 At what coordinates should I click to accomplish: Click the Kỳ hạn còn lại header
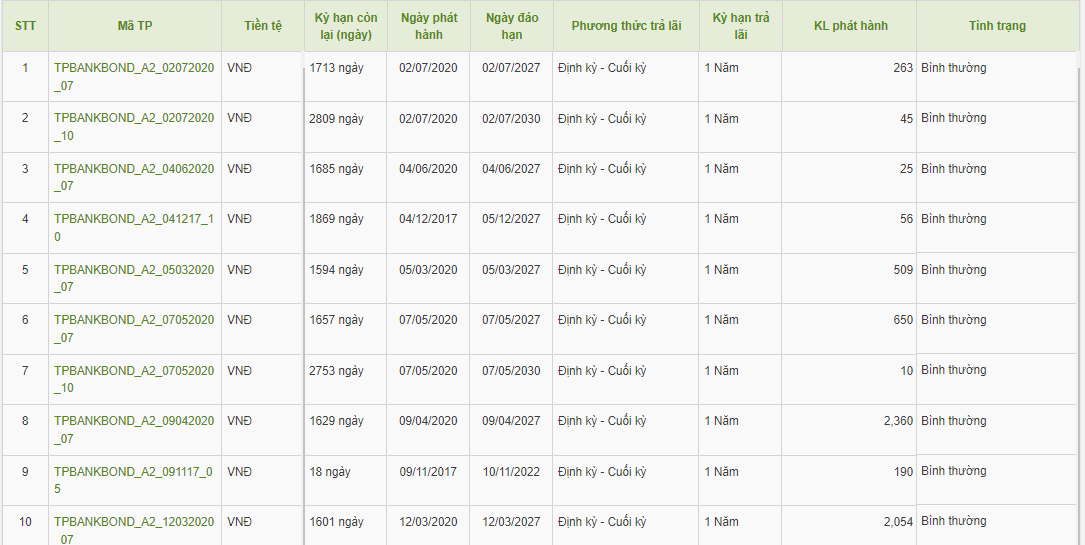[x=345, y=26]
